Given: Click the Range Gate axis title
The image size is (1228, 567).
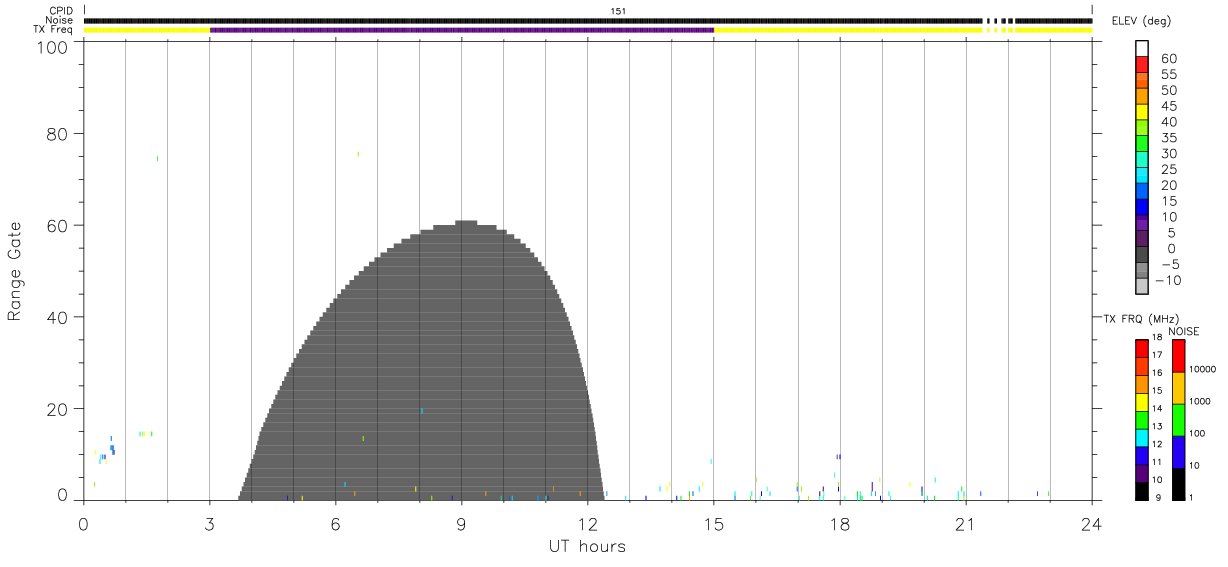Looking at the screenshot, I should tap(15, 271).
